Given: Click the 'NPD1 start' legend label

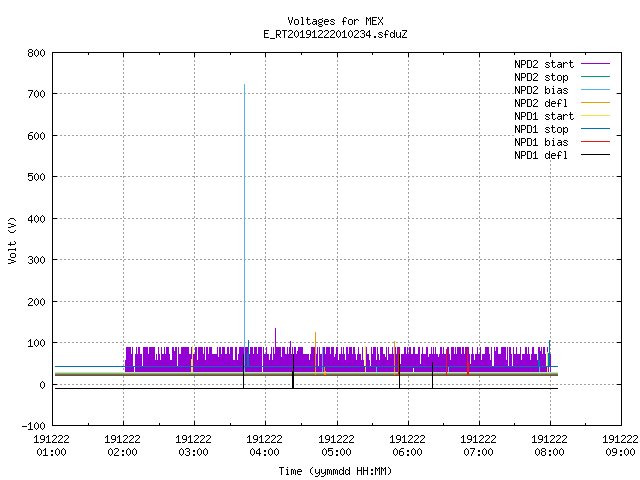Looking at the screenshot, I should pyautogui.click(x=544, y=116).
